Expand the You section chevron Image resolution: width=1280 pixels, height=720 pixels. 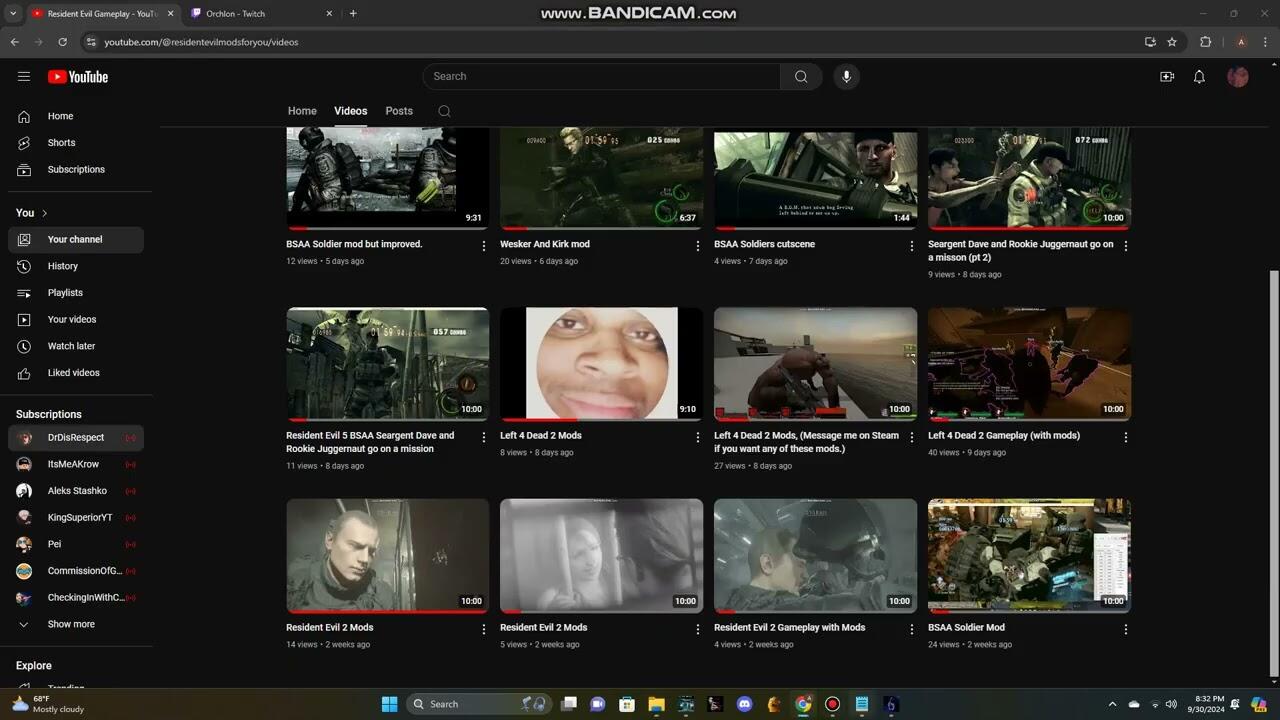(44, 213)
